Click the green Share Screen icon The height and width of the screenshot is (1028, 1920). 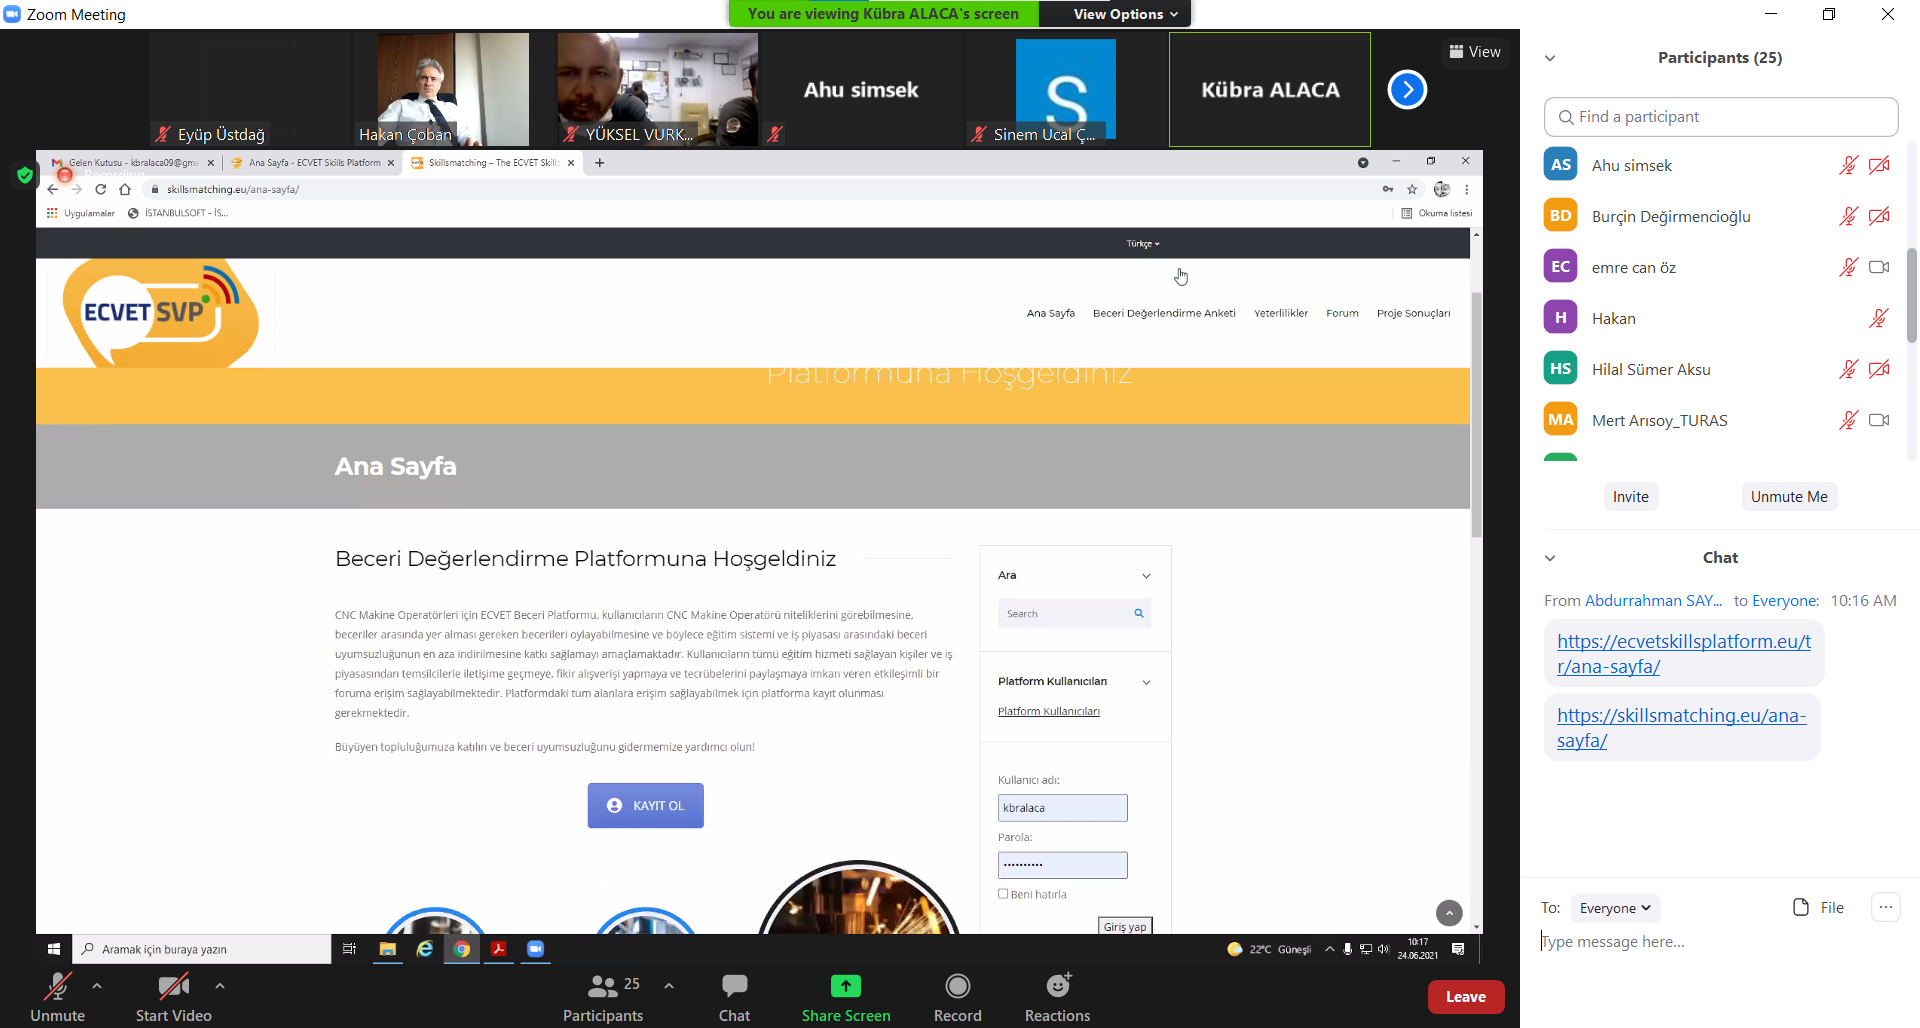(845, 987)
